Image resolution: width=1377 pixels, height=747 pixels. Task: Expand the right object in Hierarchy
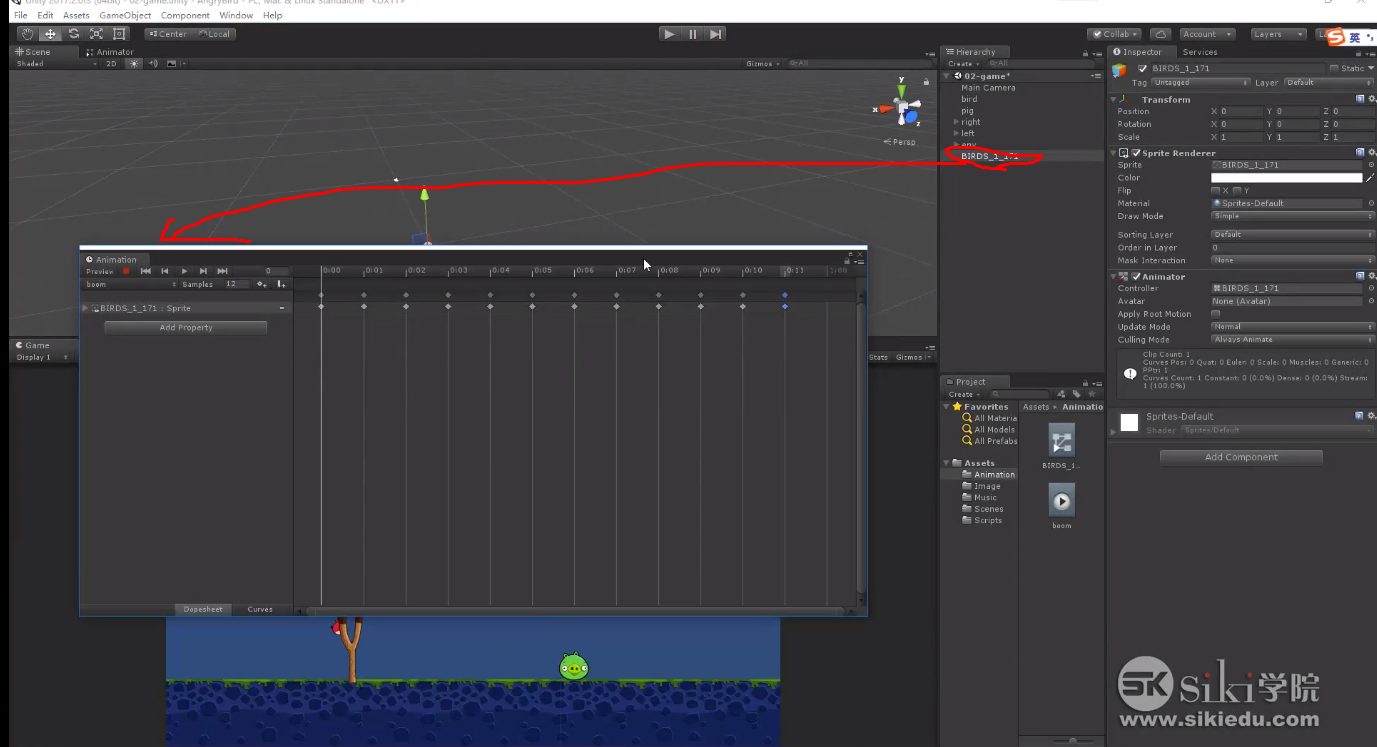(x=957, y=122)
